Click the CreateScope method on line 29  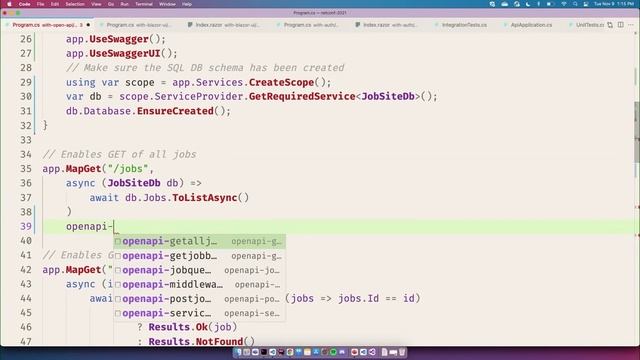point(281,82)
